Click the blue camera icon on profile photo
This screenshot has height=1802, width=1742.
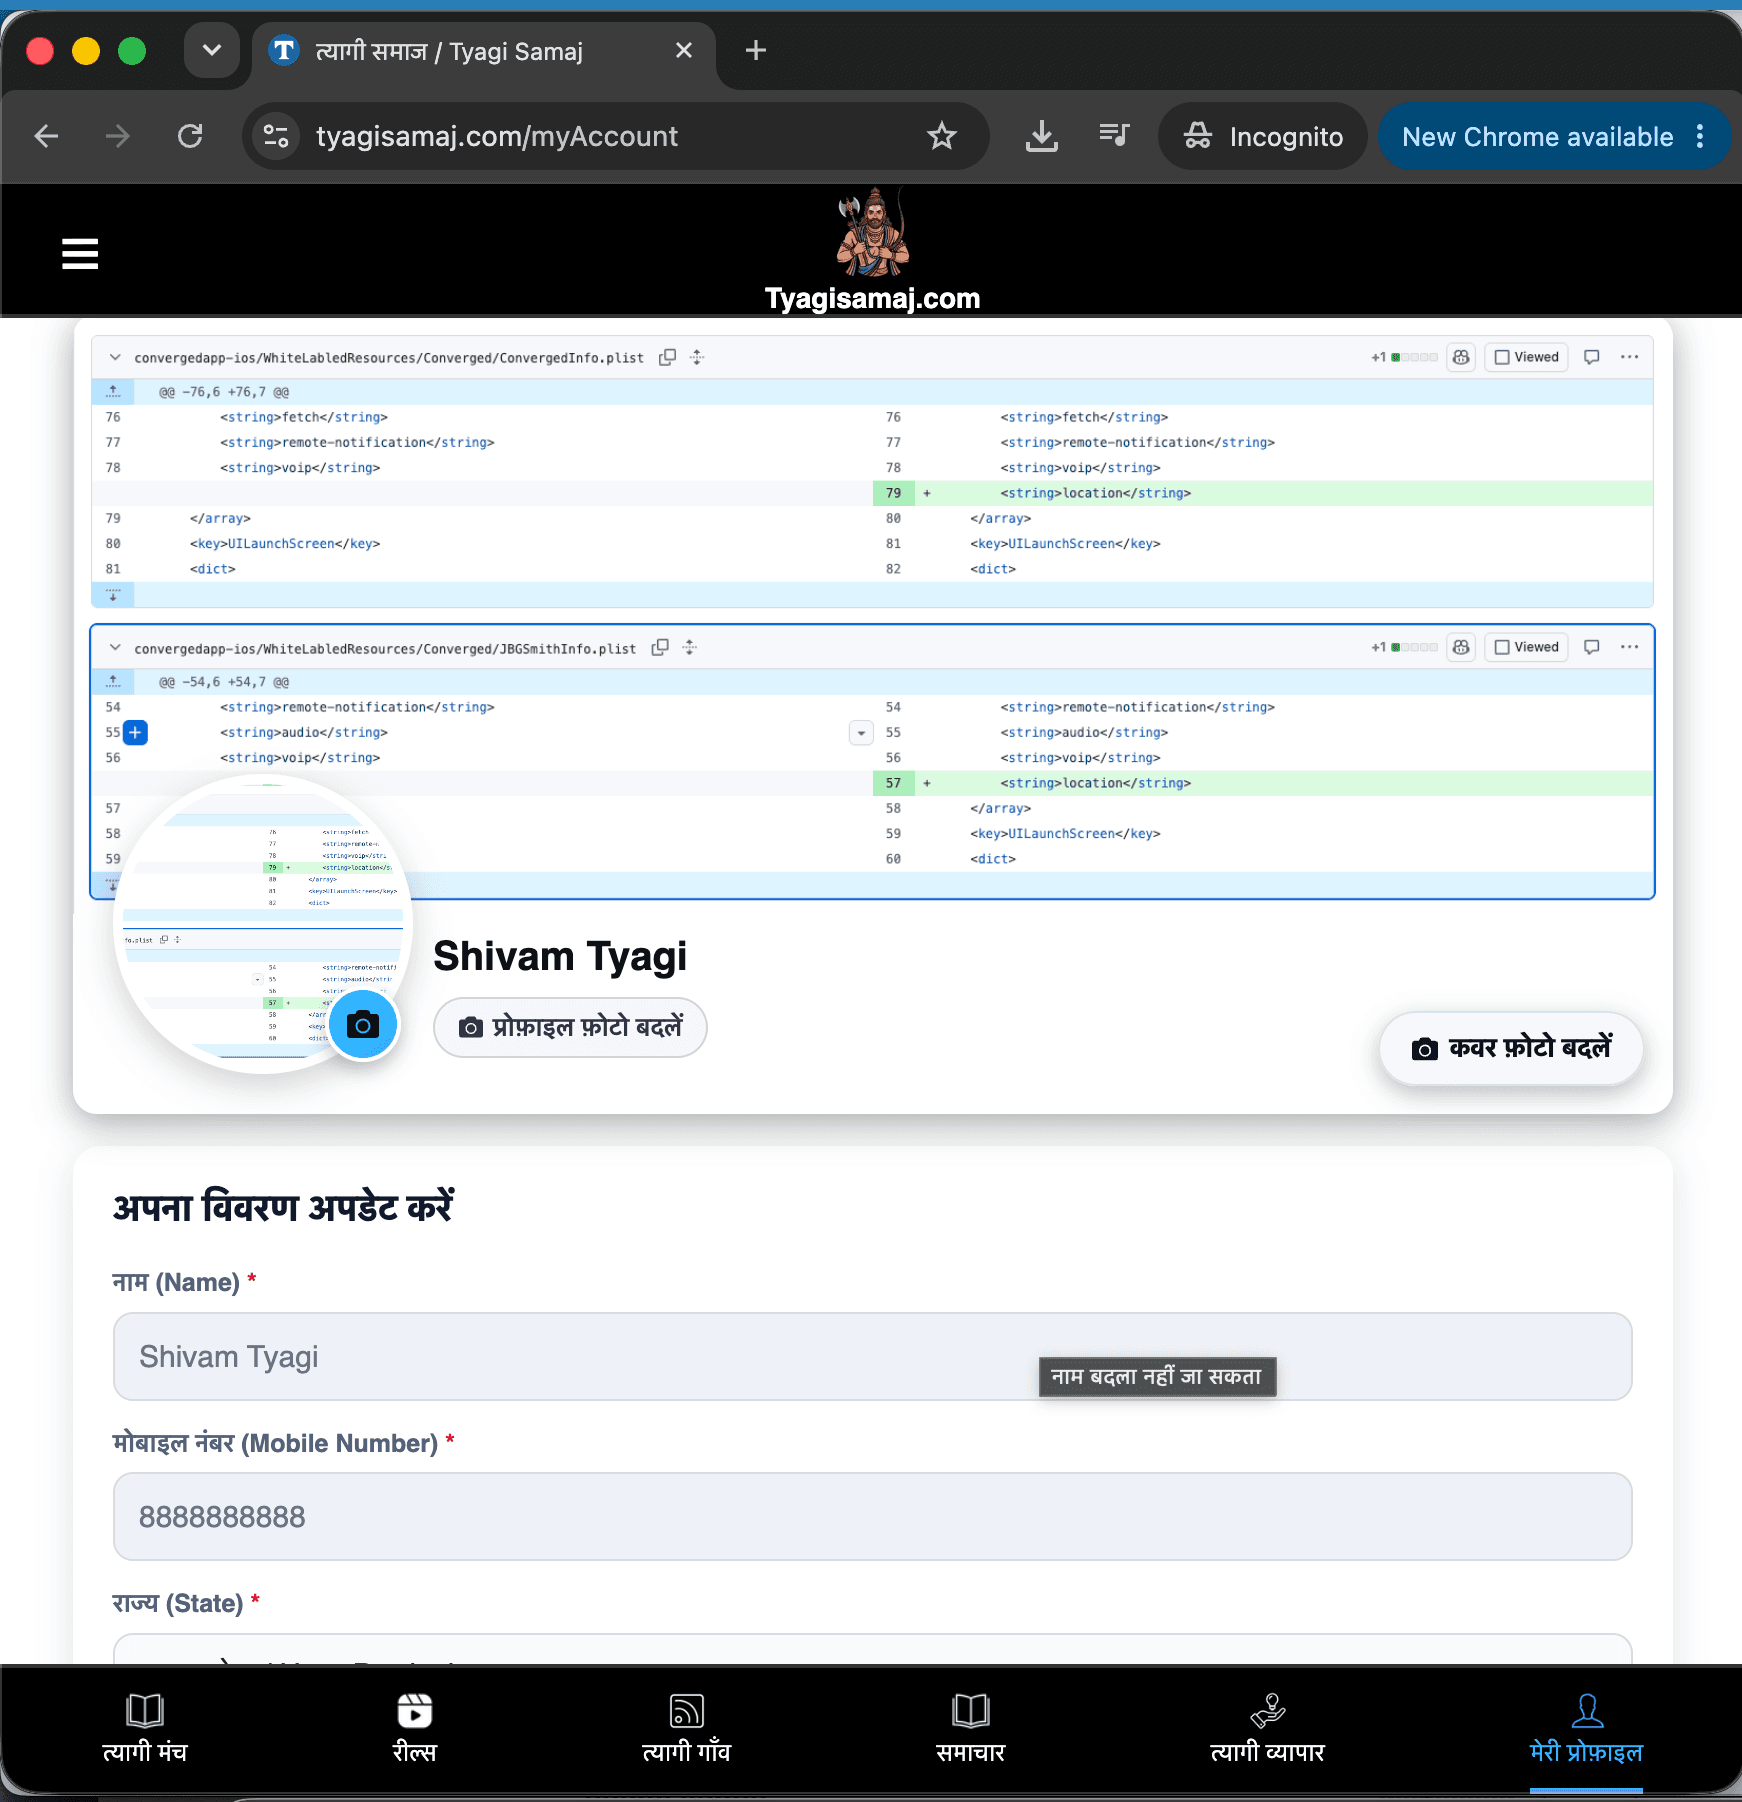click(363, 1024)
